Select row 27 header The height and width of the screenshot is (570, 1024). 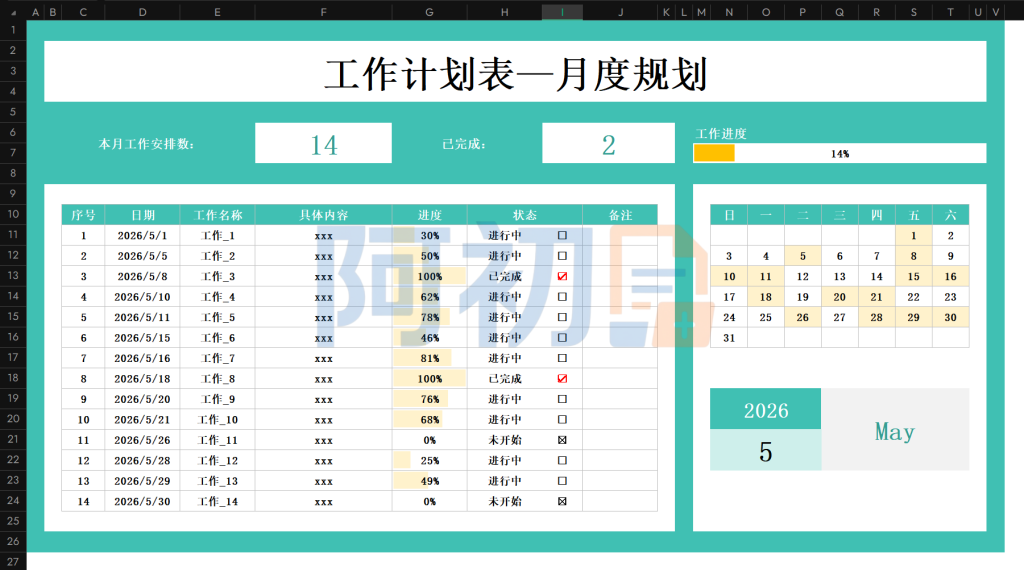(x=13, y=562)
